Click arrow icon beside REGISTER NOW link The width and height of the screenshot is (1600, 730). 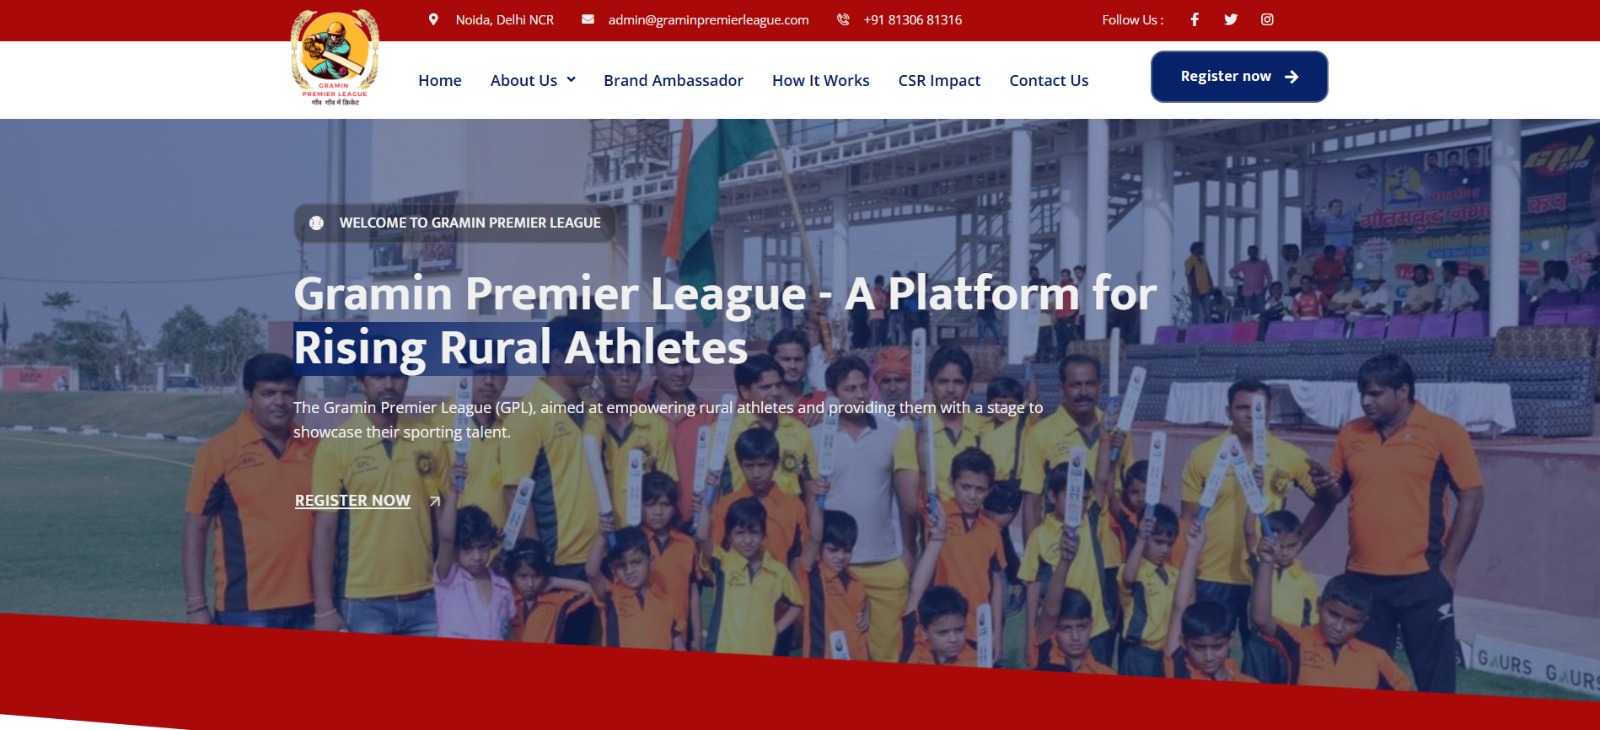[x=435, y=501]
